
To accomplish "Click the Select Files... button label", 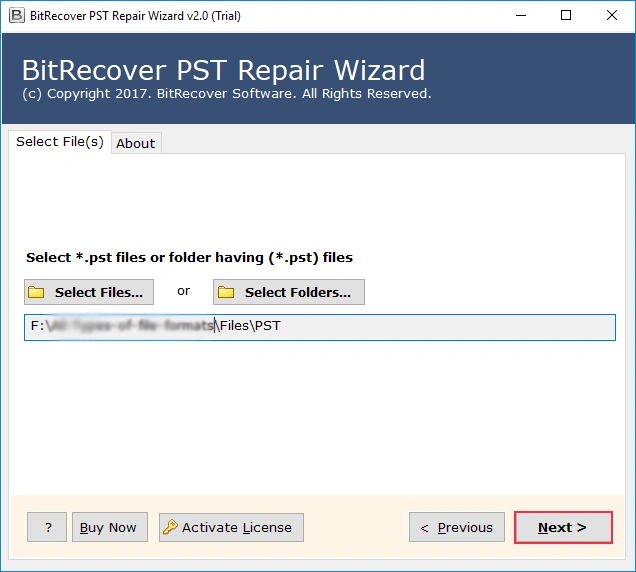I will tap(99, 292).
